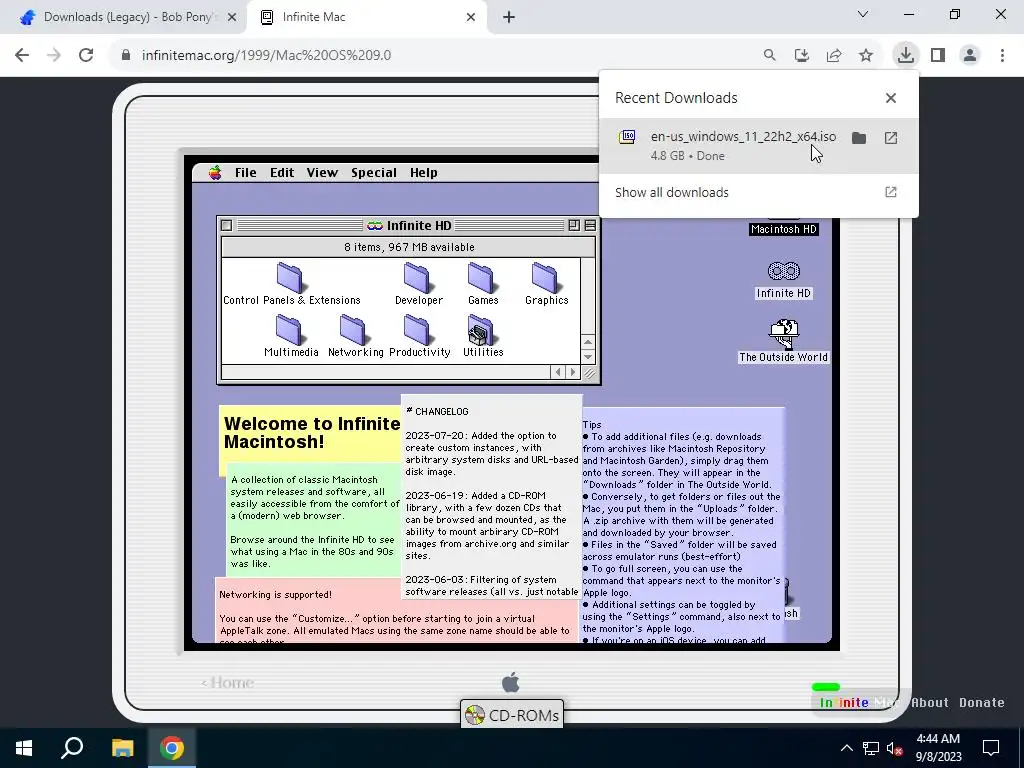Open the Utilities folder icon
The height and width of the screenshot is (768, 1024).
481,330
